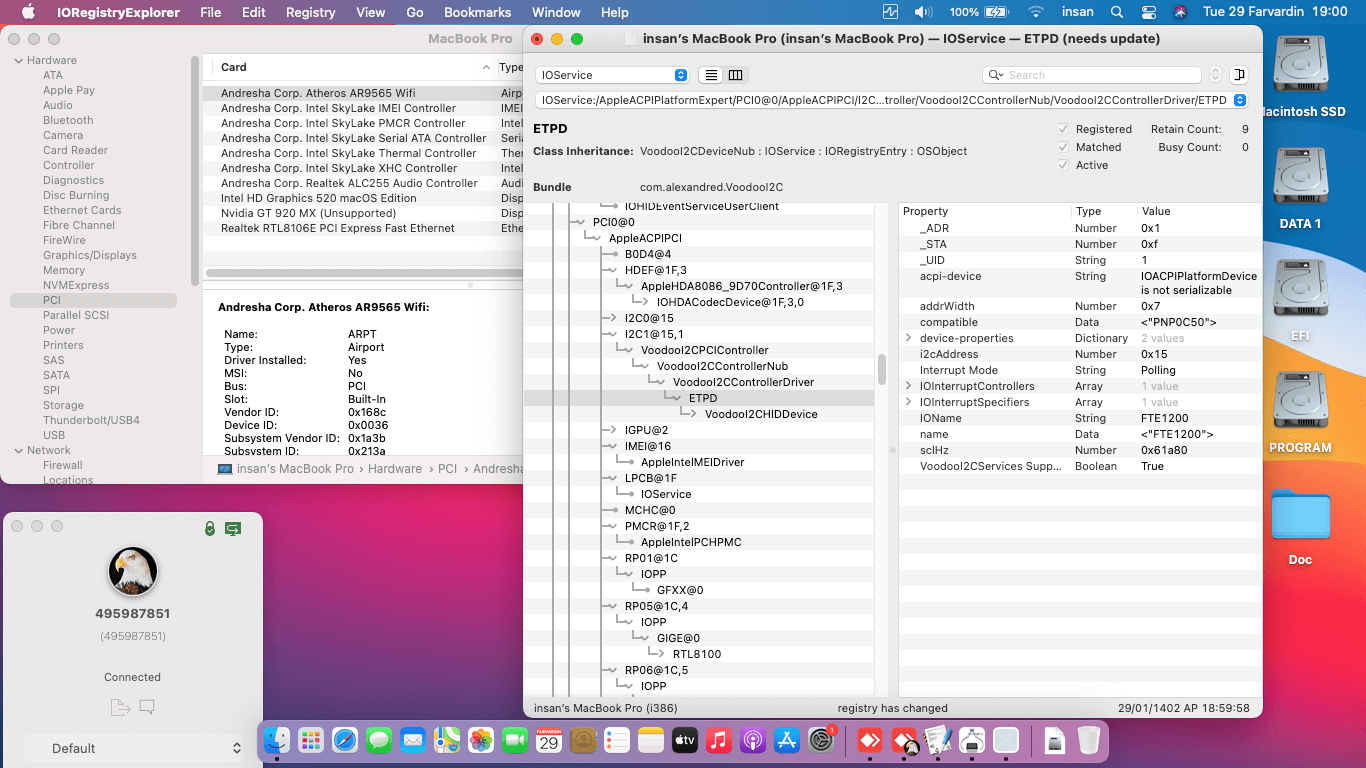Image resolution: width=1366 pixels, height=768 pixels.
Task: Select the RTL8100 registry entry
Action: click(697, 654)
